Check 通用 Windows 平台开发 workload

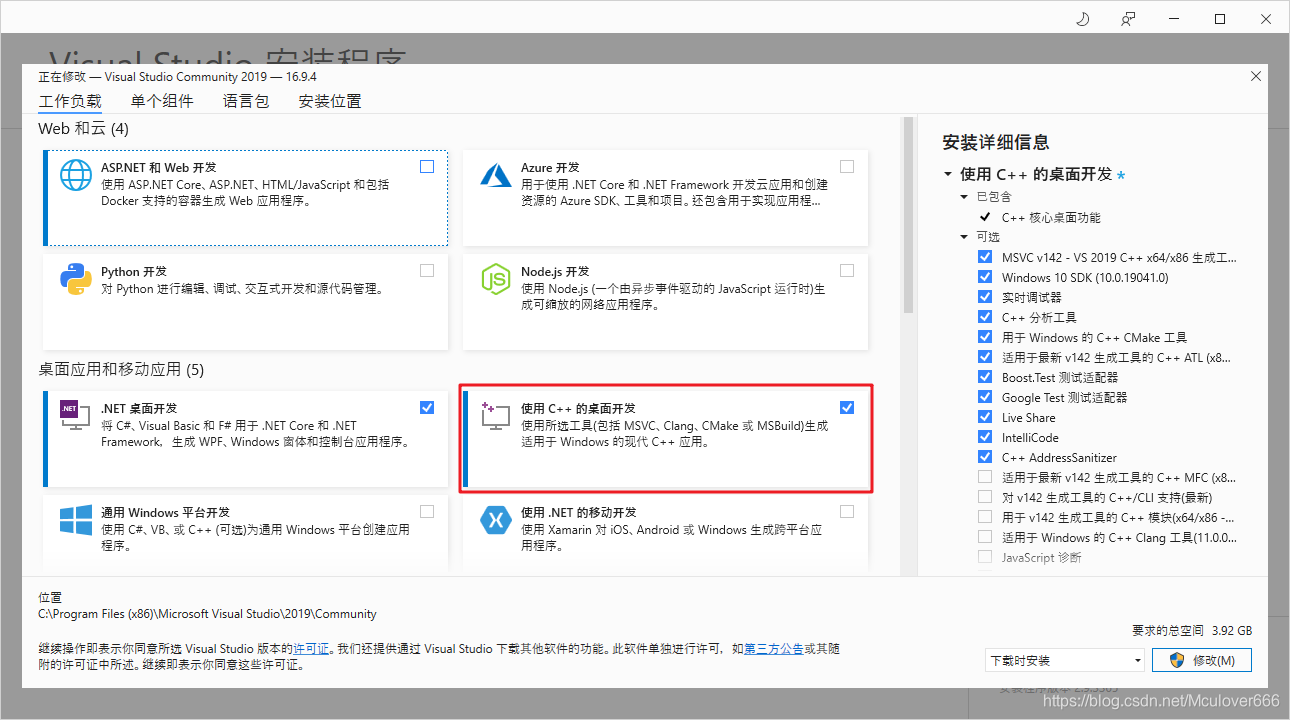[427, 511]
